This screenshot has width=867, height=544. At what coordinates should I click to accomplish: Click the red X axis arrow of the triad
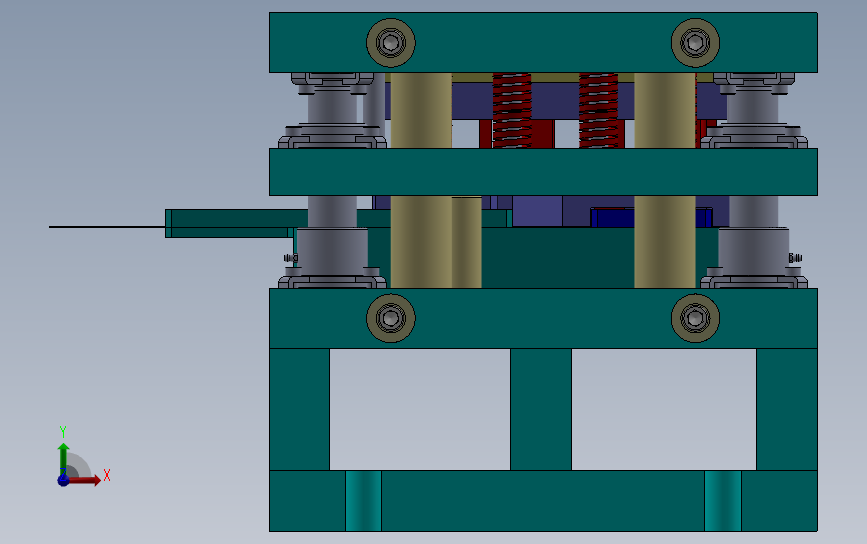click(x=85, y=480)
